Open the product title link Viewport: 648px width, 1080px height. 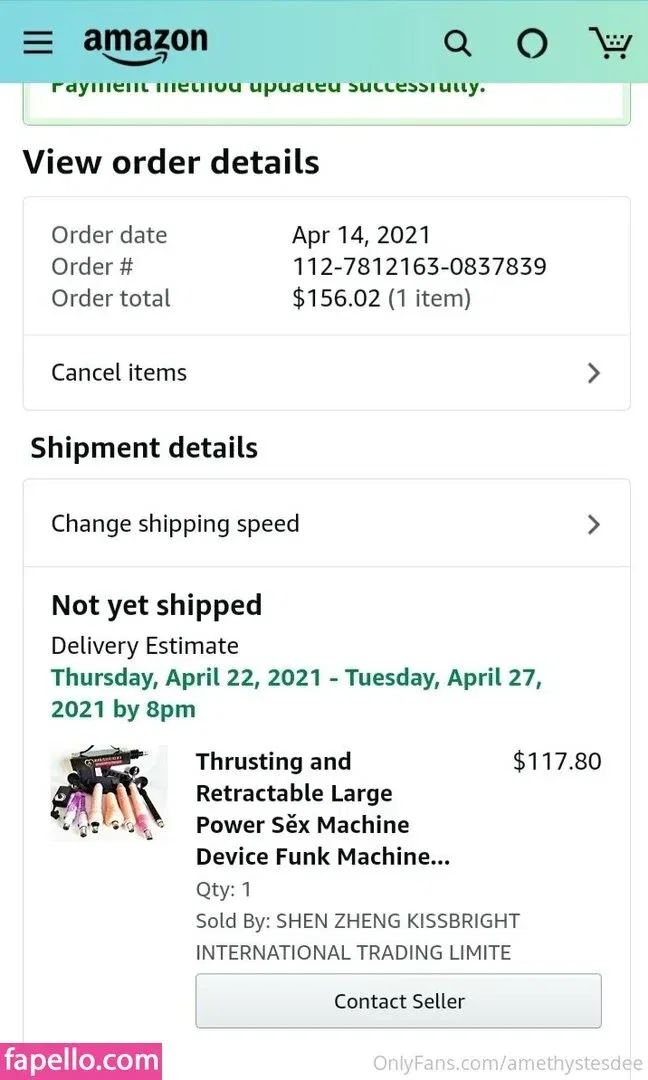point(322,809)
